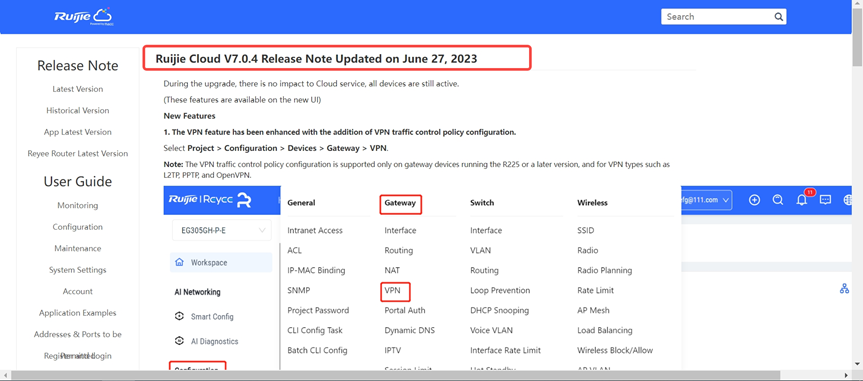Select Loop Prevention under Switch
863x381 pixels.
[x=500, y=290]
